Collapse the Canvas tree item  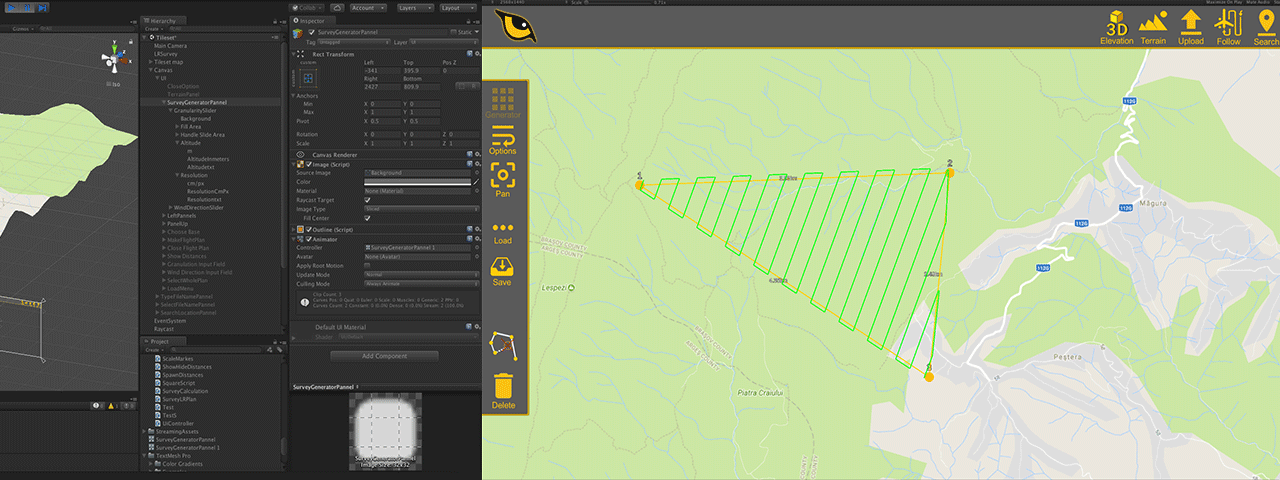coord(149,70)
